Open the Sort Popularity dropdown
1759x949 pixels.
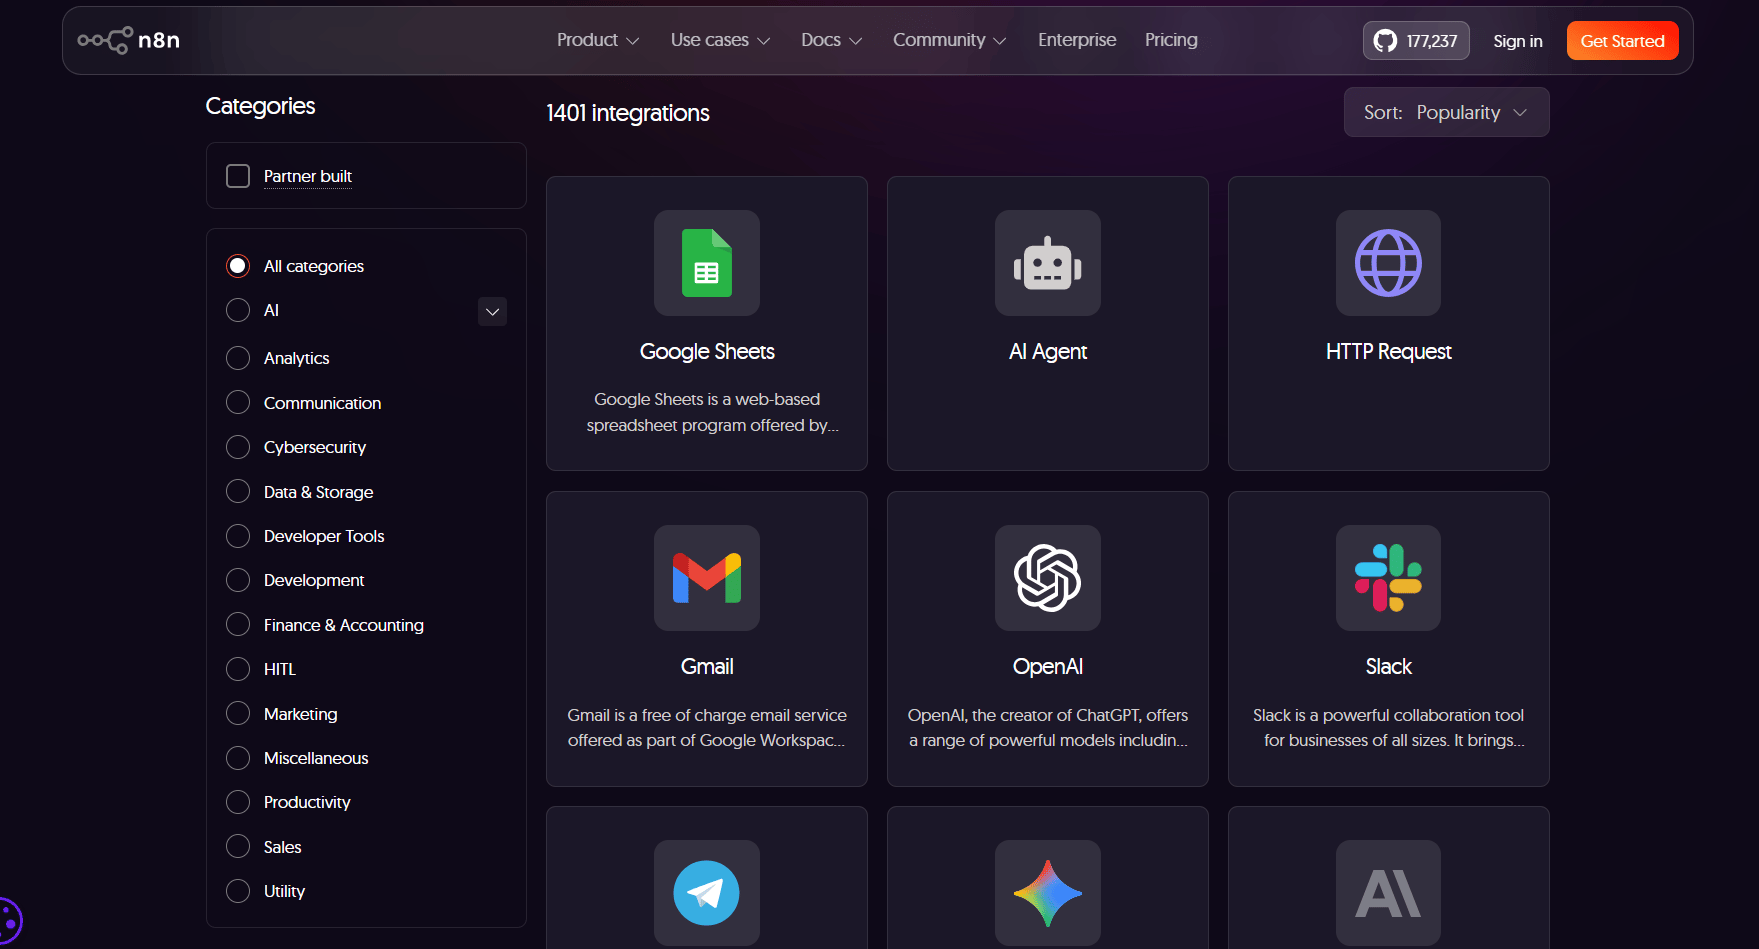pos(1446,112)
